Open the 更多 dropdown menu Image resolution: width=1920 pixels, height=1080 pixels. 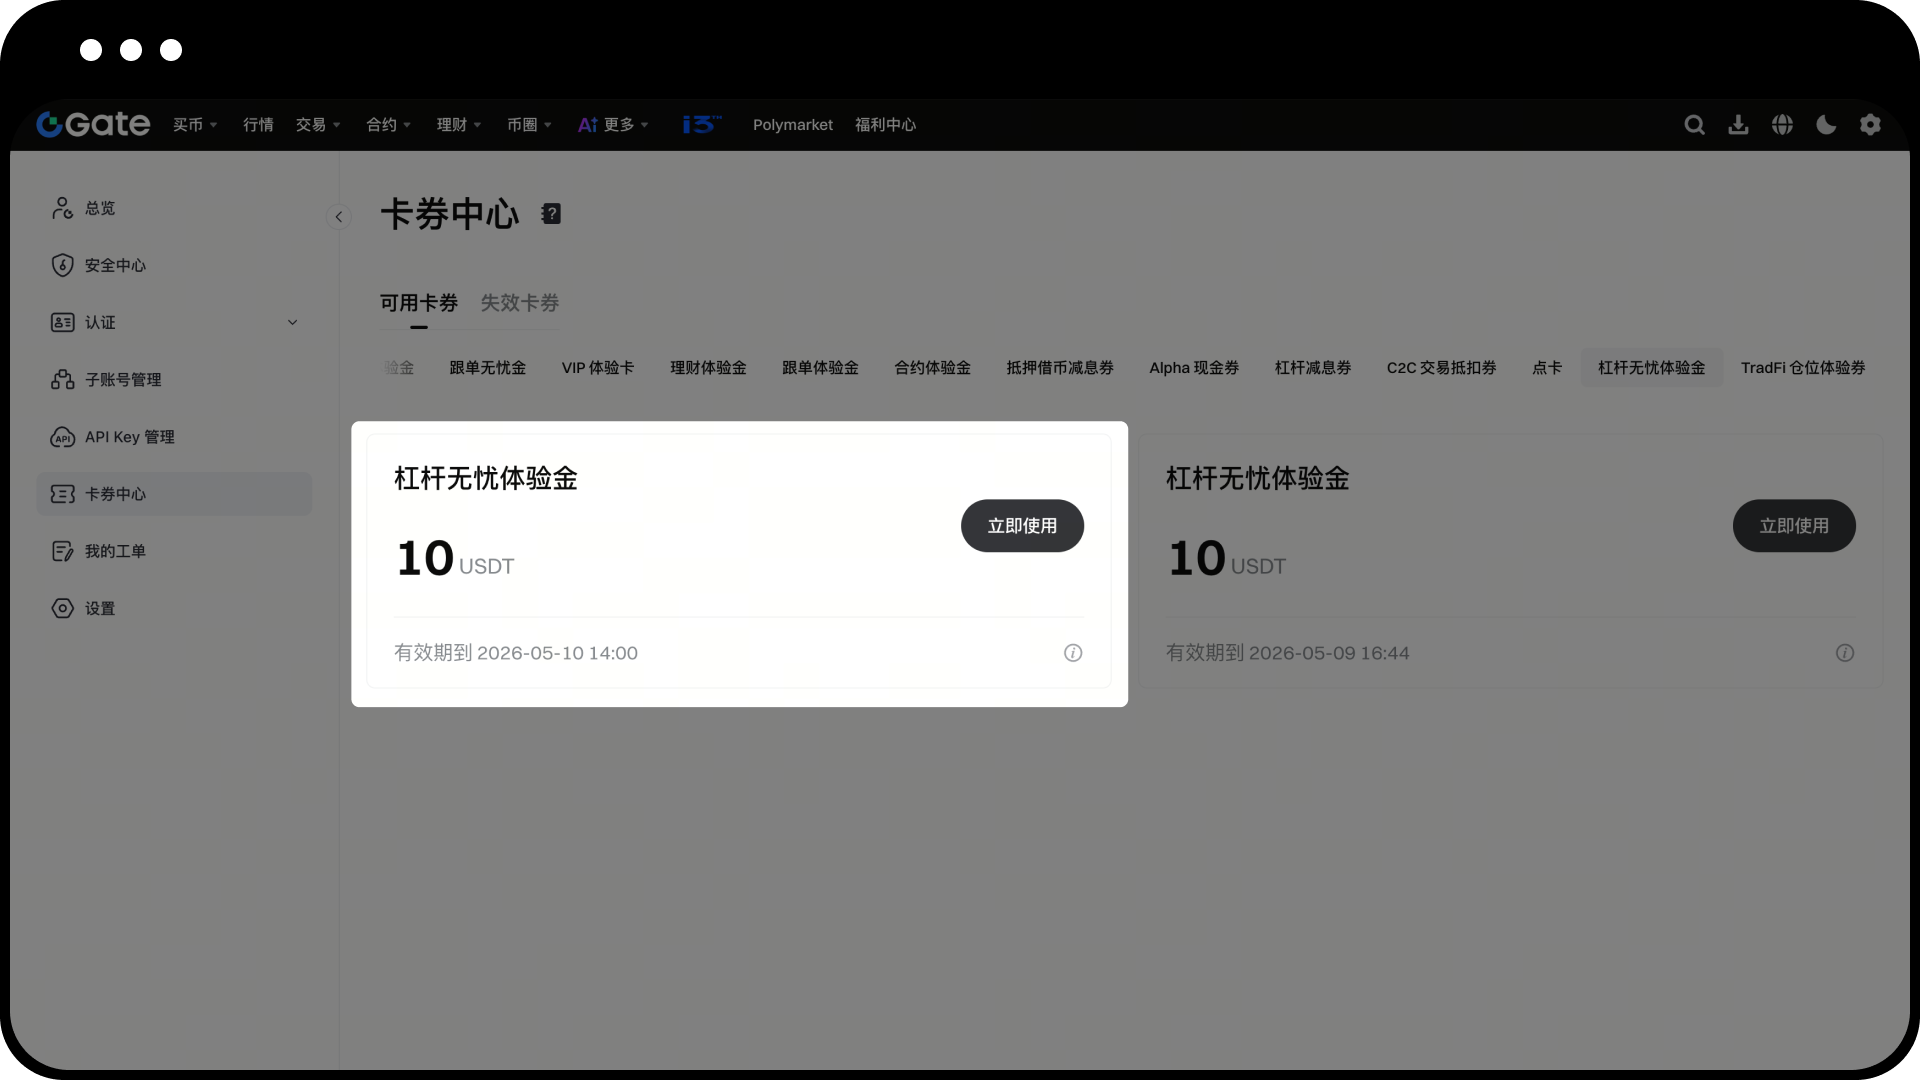(x=614, y=125)
